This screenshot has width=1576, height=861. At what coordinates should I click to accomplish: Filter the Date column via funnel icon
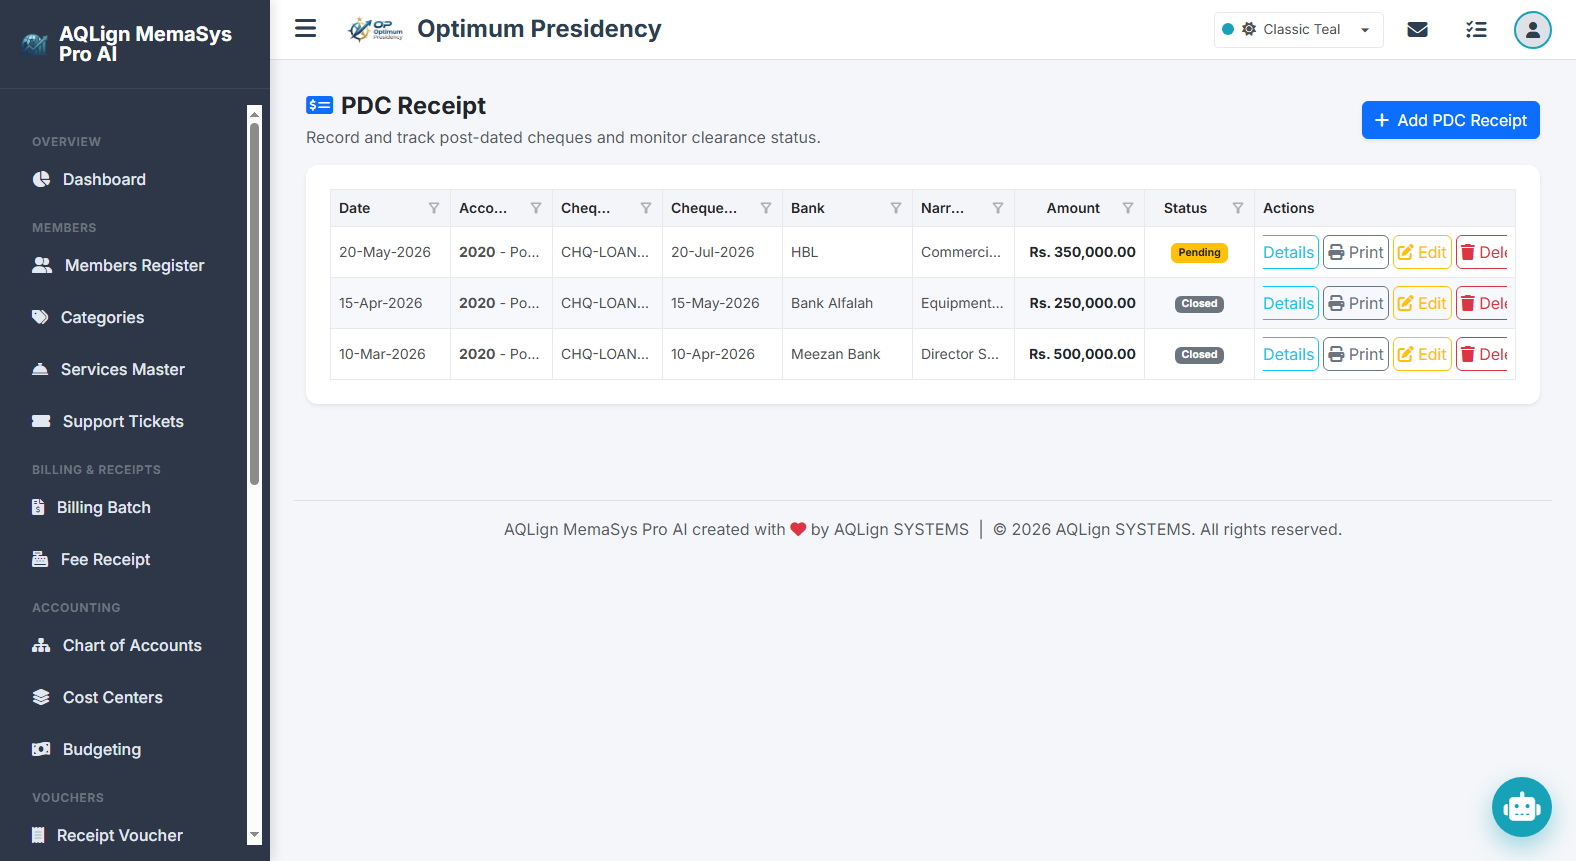pos(434,208)
